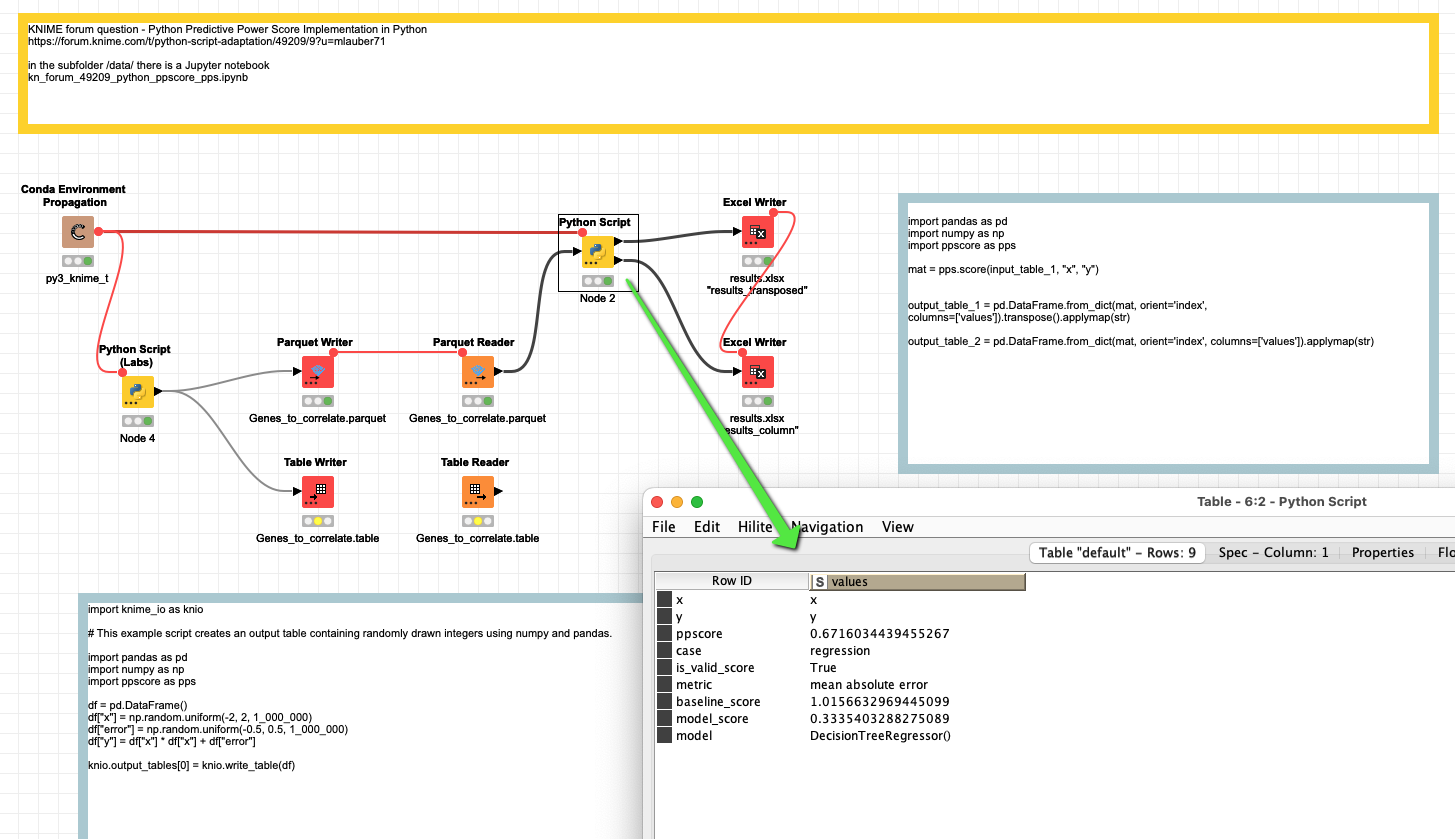Open the Navigation menu
The height and width of the screenshot is (839, 1455).
(x=828, y=527)
